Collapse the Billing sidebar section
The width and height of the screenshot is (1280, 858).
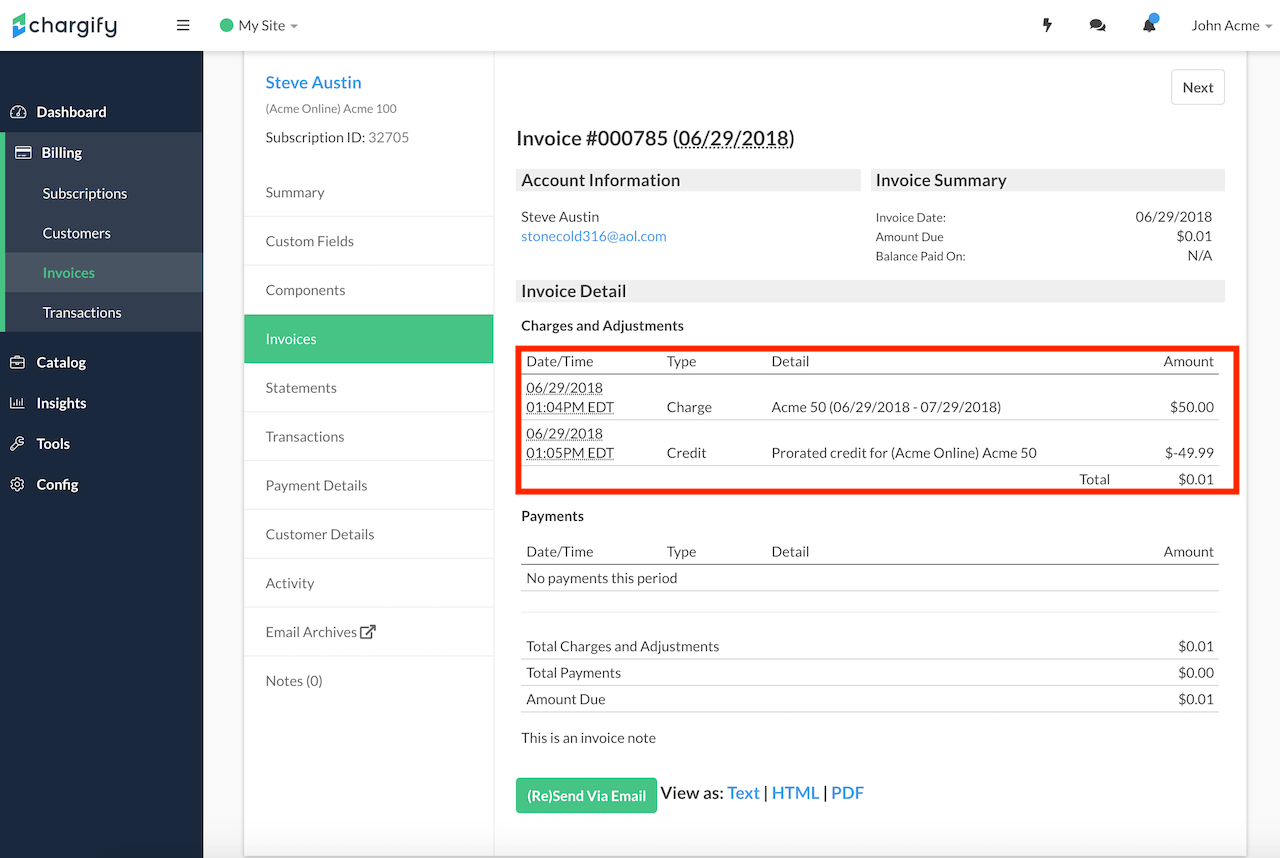61,153
